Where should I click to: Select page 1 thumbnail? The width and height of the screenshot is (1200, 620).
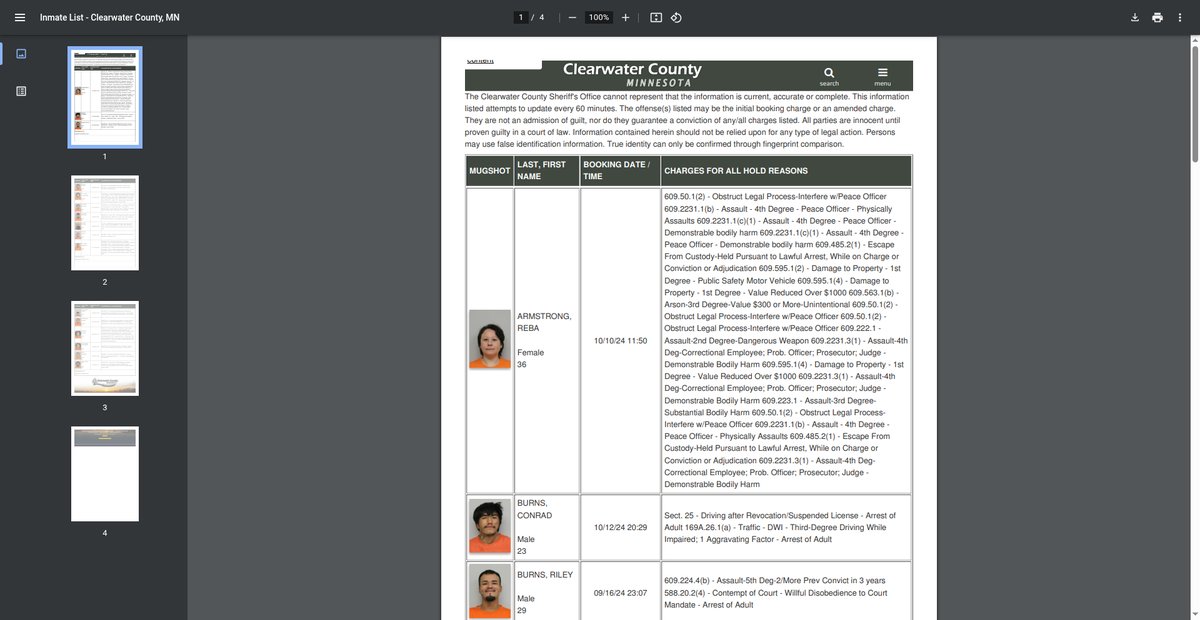click(x=105, y=97)
